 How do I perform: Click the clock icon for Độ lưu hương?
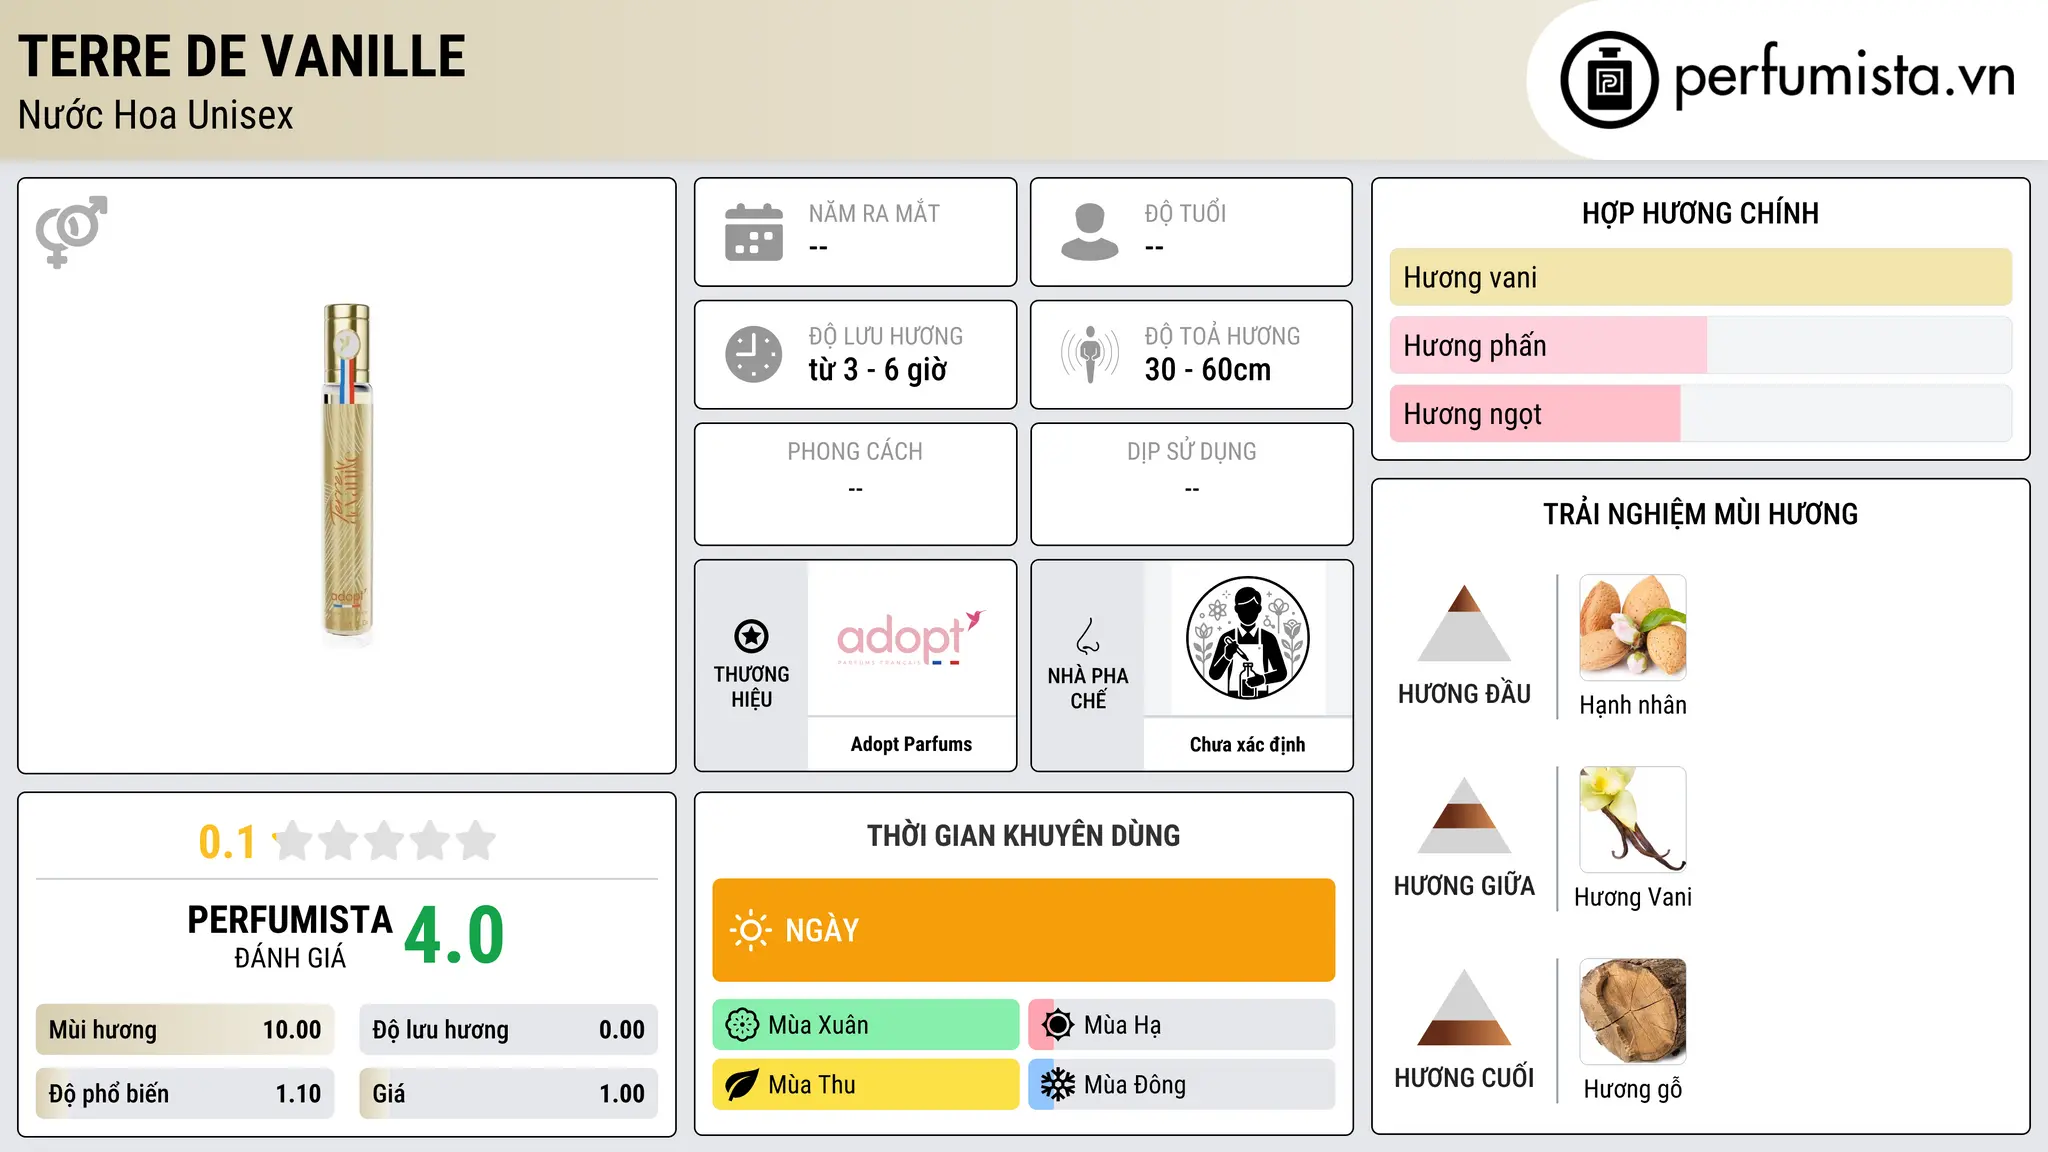pyautogui.click(x=754, y=354)
